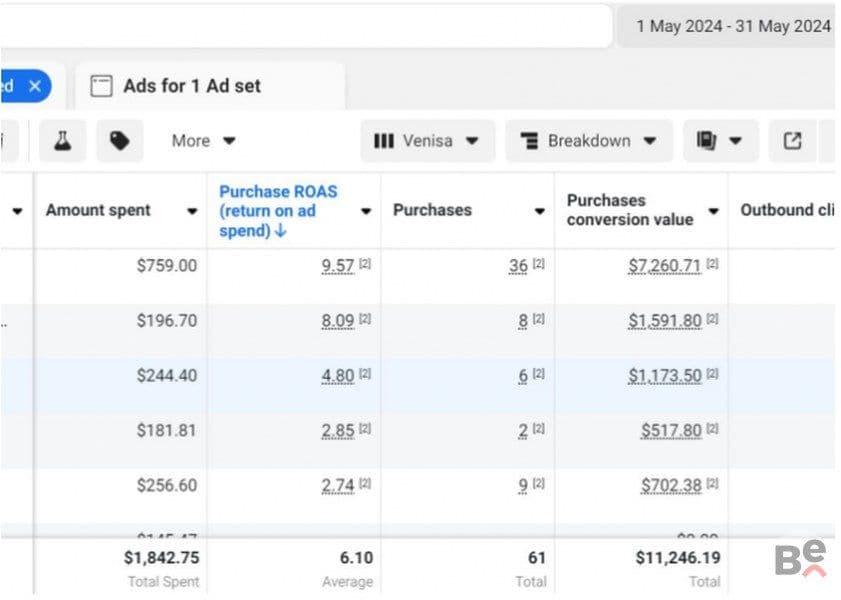
Task: Open the export share icon button
Action: point(792,141)
